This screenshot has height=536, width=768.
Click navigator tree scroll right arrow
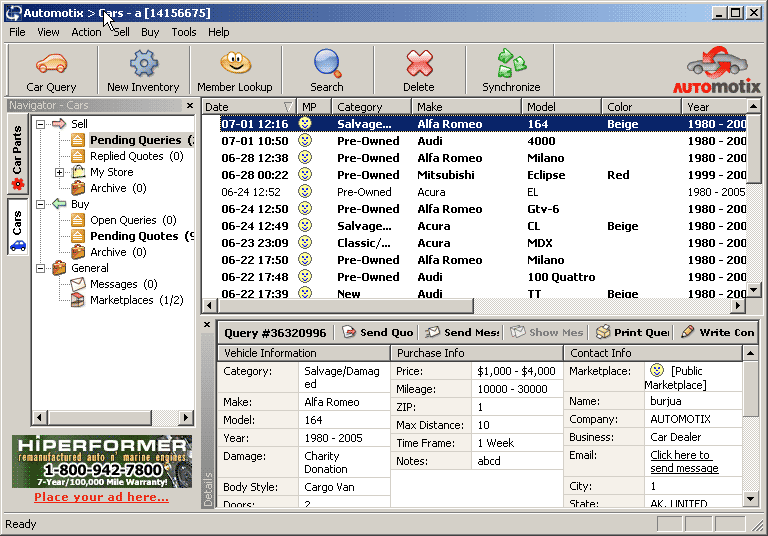(185, 418)
